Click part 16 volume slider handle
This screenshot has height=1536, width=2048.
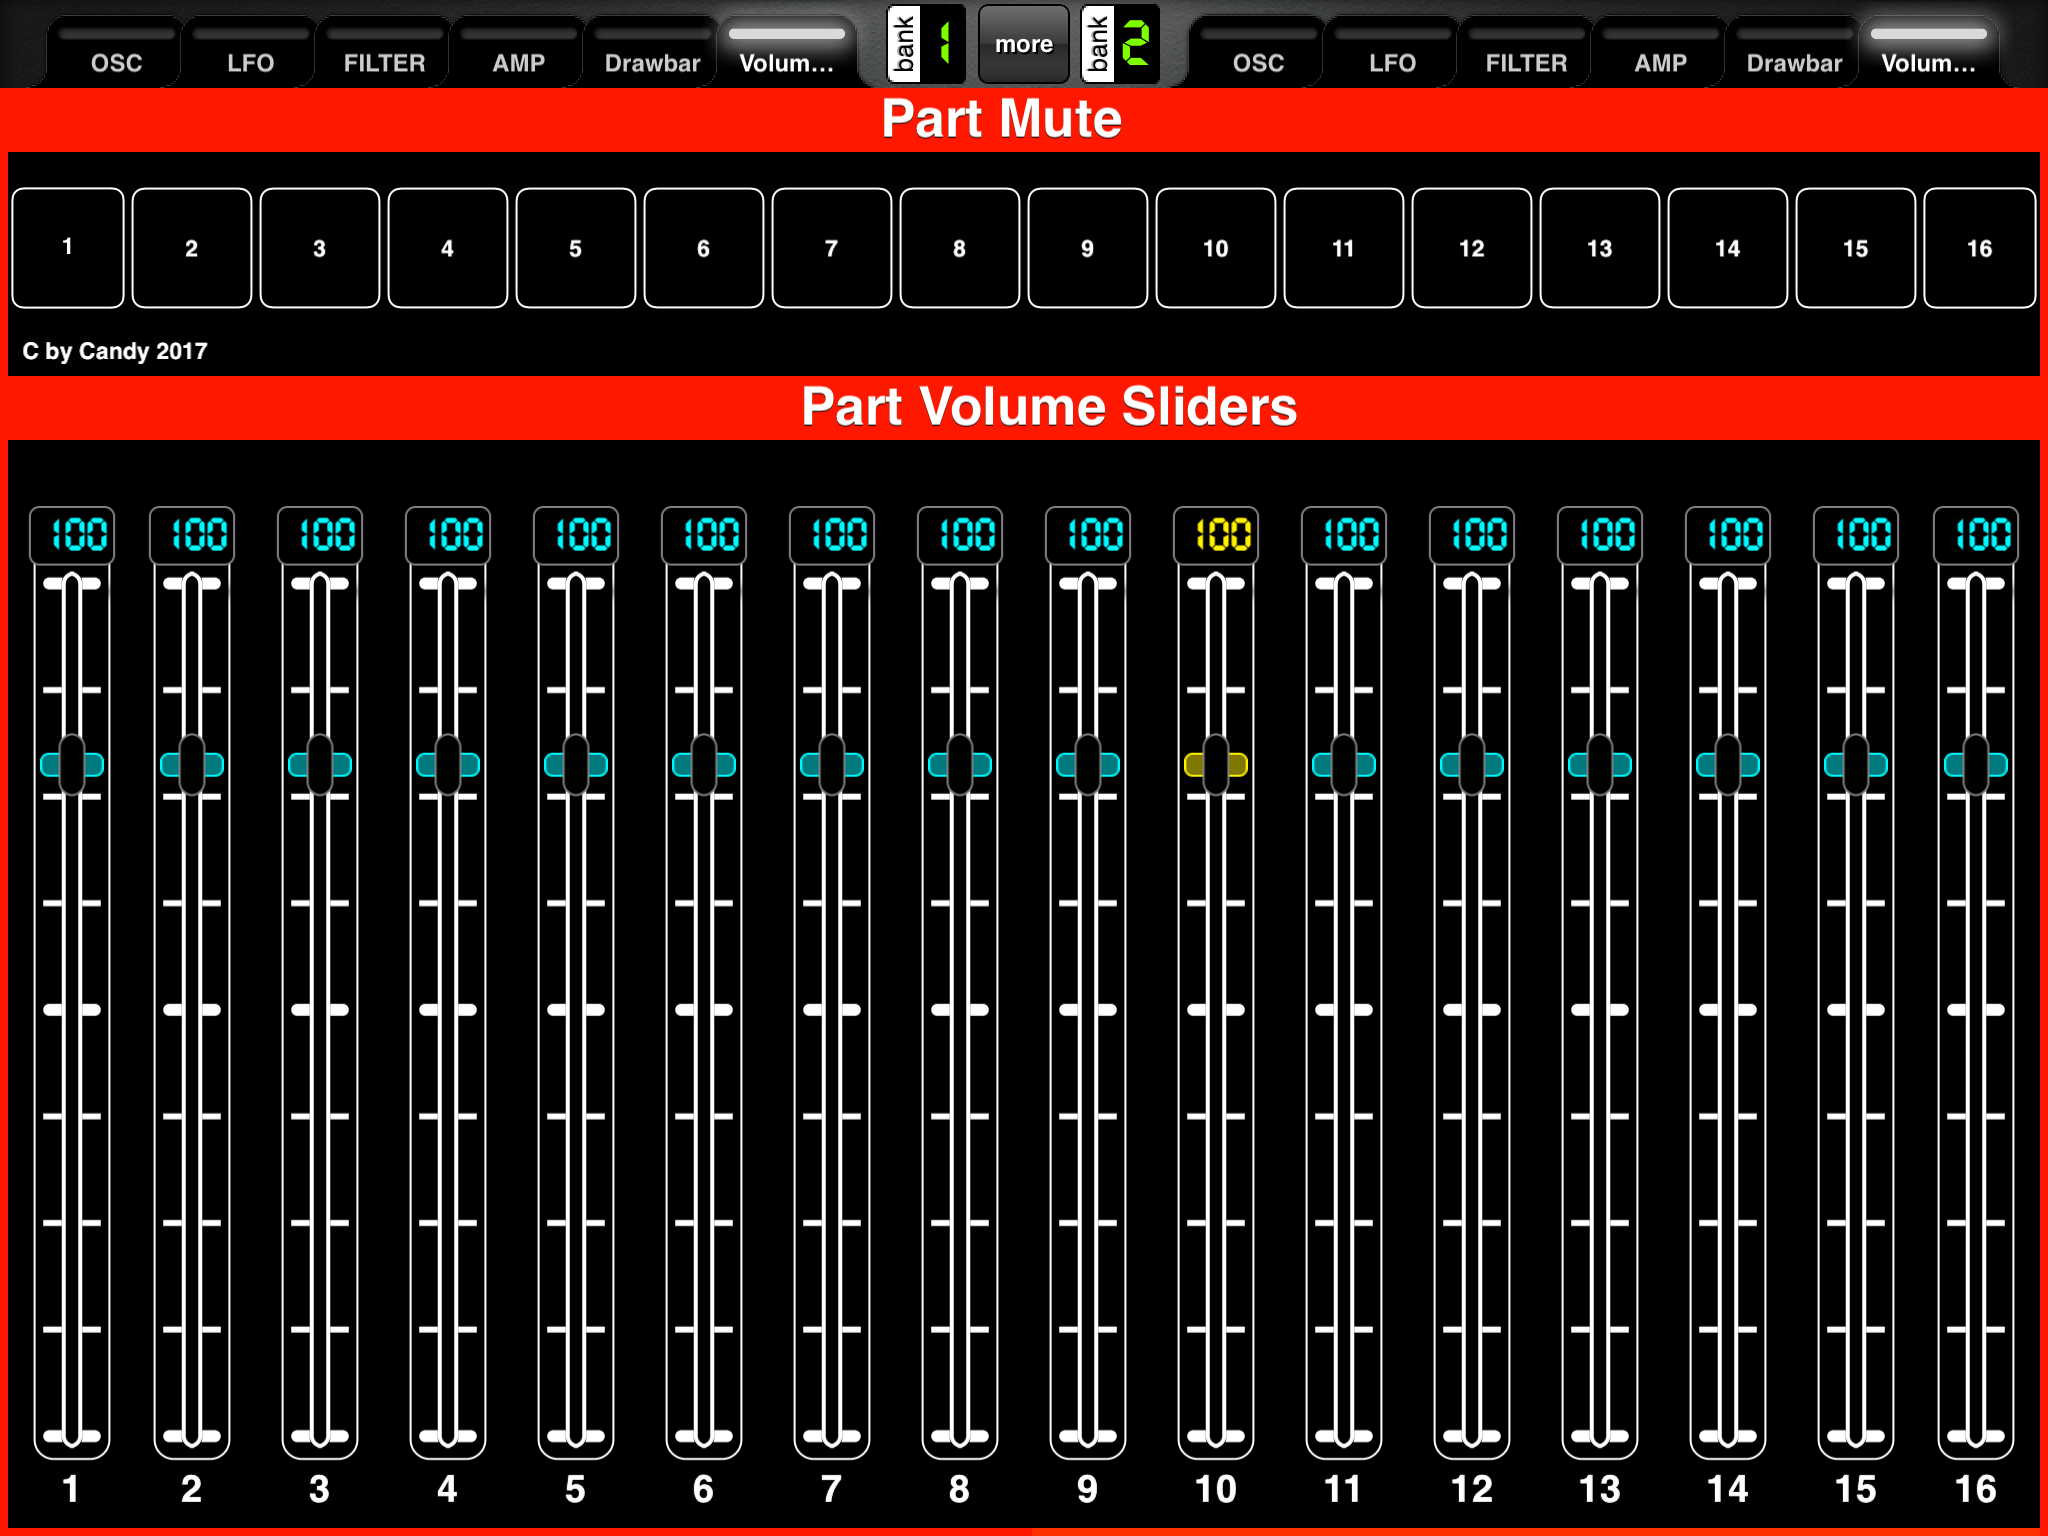(1976, 765)
